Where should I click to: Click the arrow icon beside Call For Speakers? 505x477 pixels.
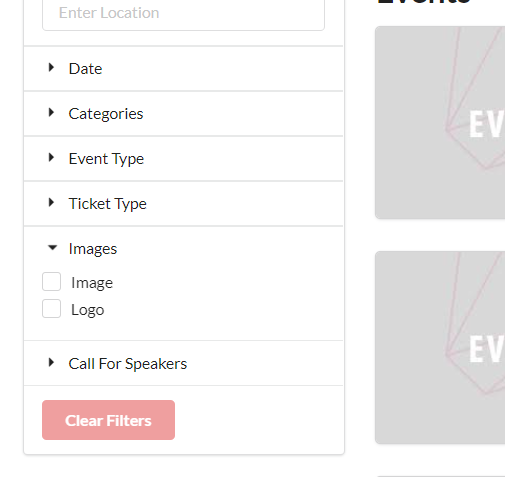tap(51, 363)
